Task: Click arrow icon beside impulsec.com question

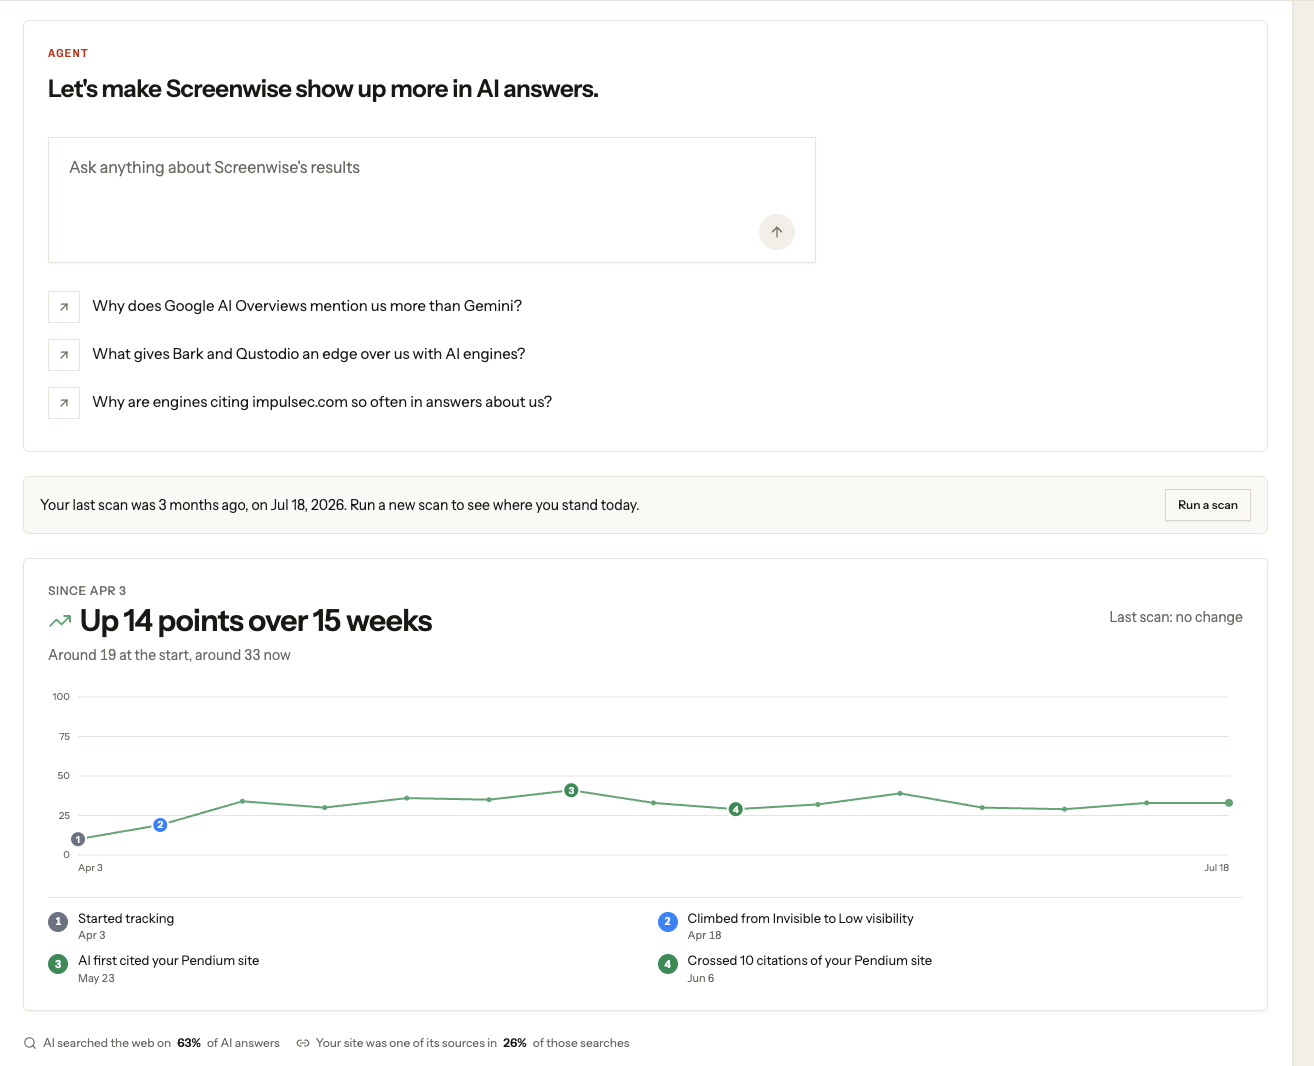Action: [64, 403]
